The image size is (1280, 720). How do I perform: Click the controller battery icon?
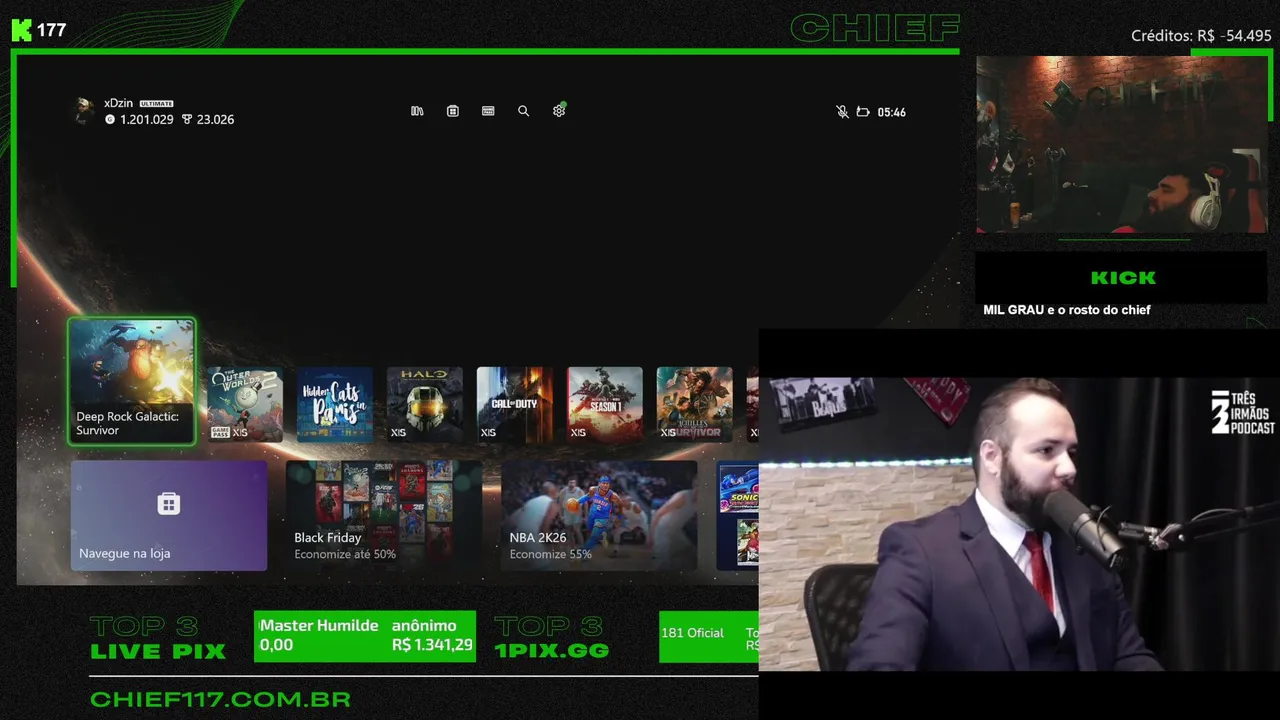pos(863,112)
